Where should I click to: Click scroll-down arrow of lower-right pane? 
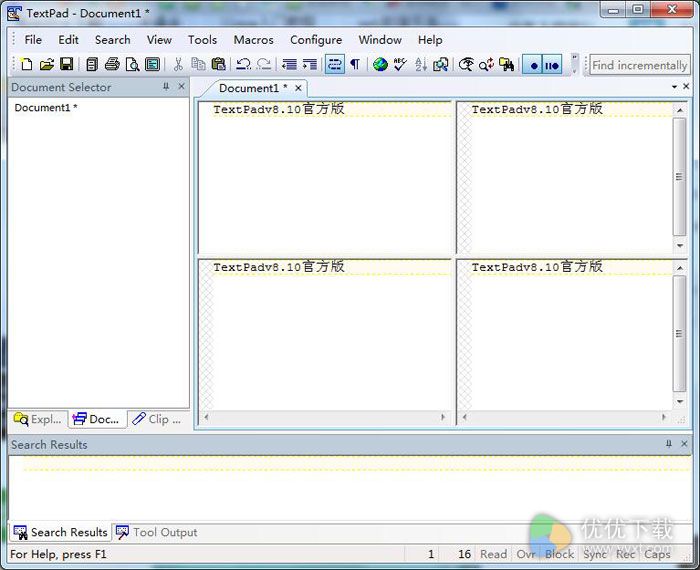coord(679,401)
